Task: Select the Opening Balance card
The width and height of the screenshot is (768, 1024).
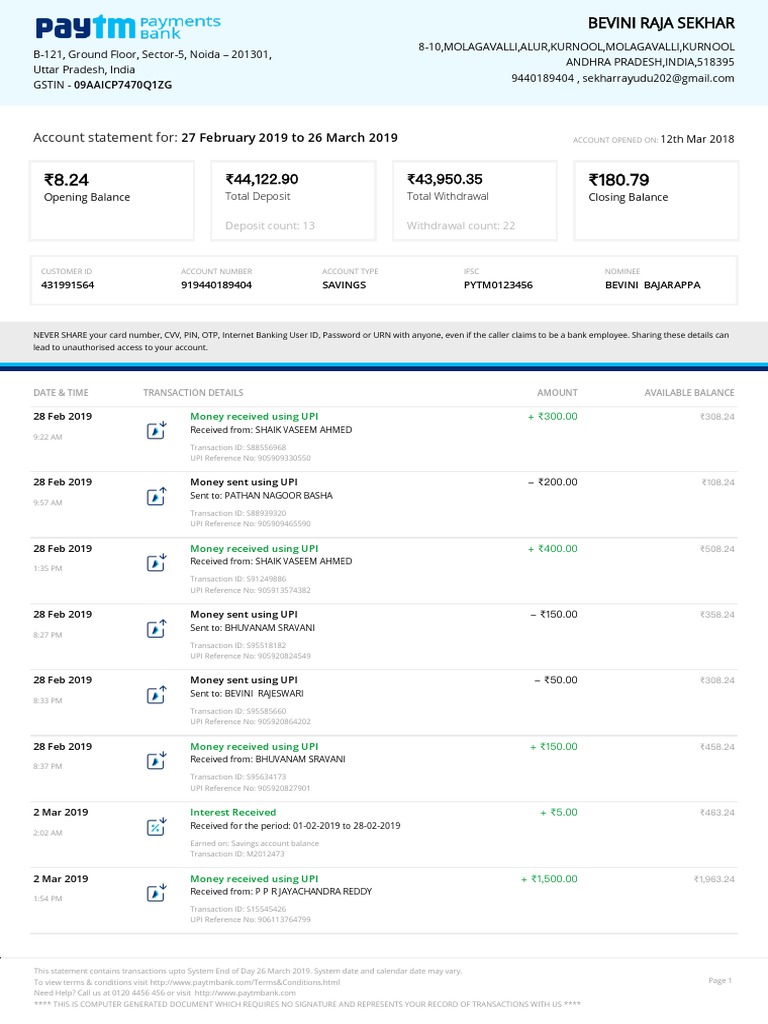Action: click(112, 200)
